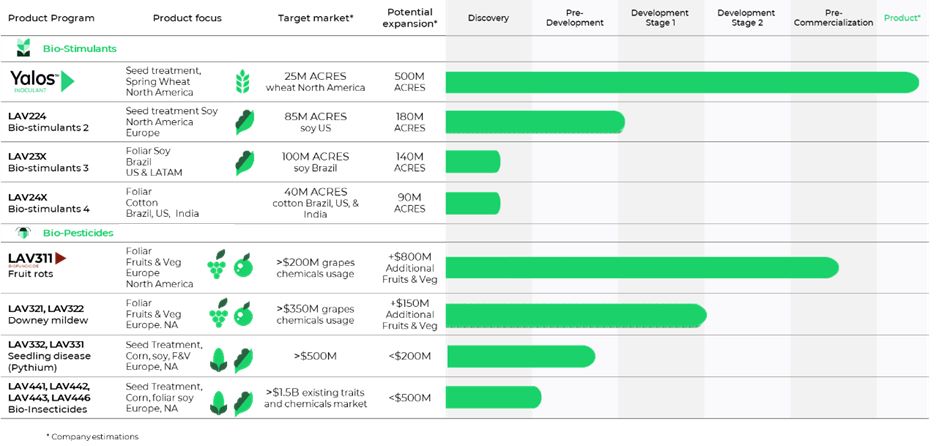The width and height of the screenshot is (936, 446).
Task: Click the soy leaf icon beside LAV224
Action: (x=244, y=122)
